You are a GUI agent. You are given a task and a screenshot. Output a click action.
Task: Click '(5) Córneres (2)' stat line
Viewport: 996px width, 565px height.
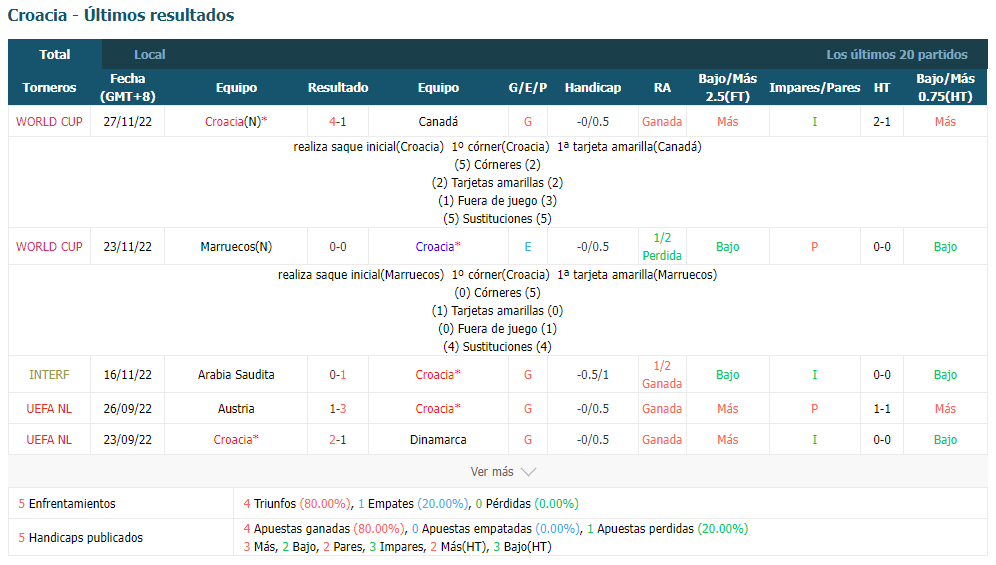[497, 165]
